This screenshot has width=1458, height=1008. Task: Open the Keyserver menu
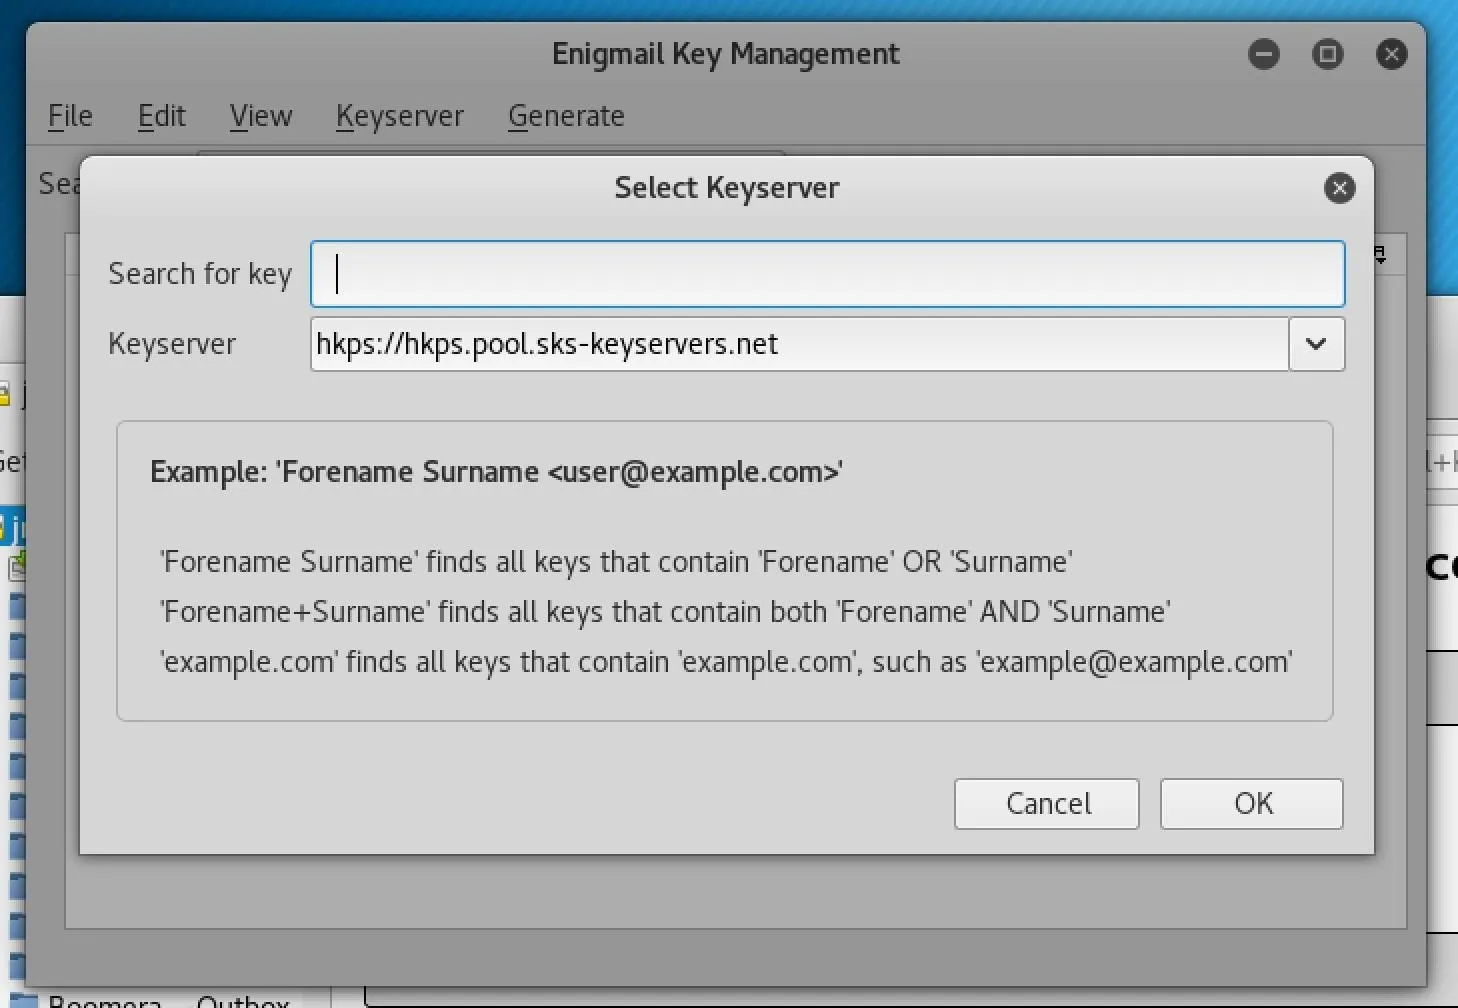click(400, 116)
